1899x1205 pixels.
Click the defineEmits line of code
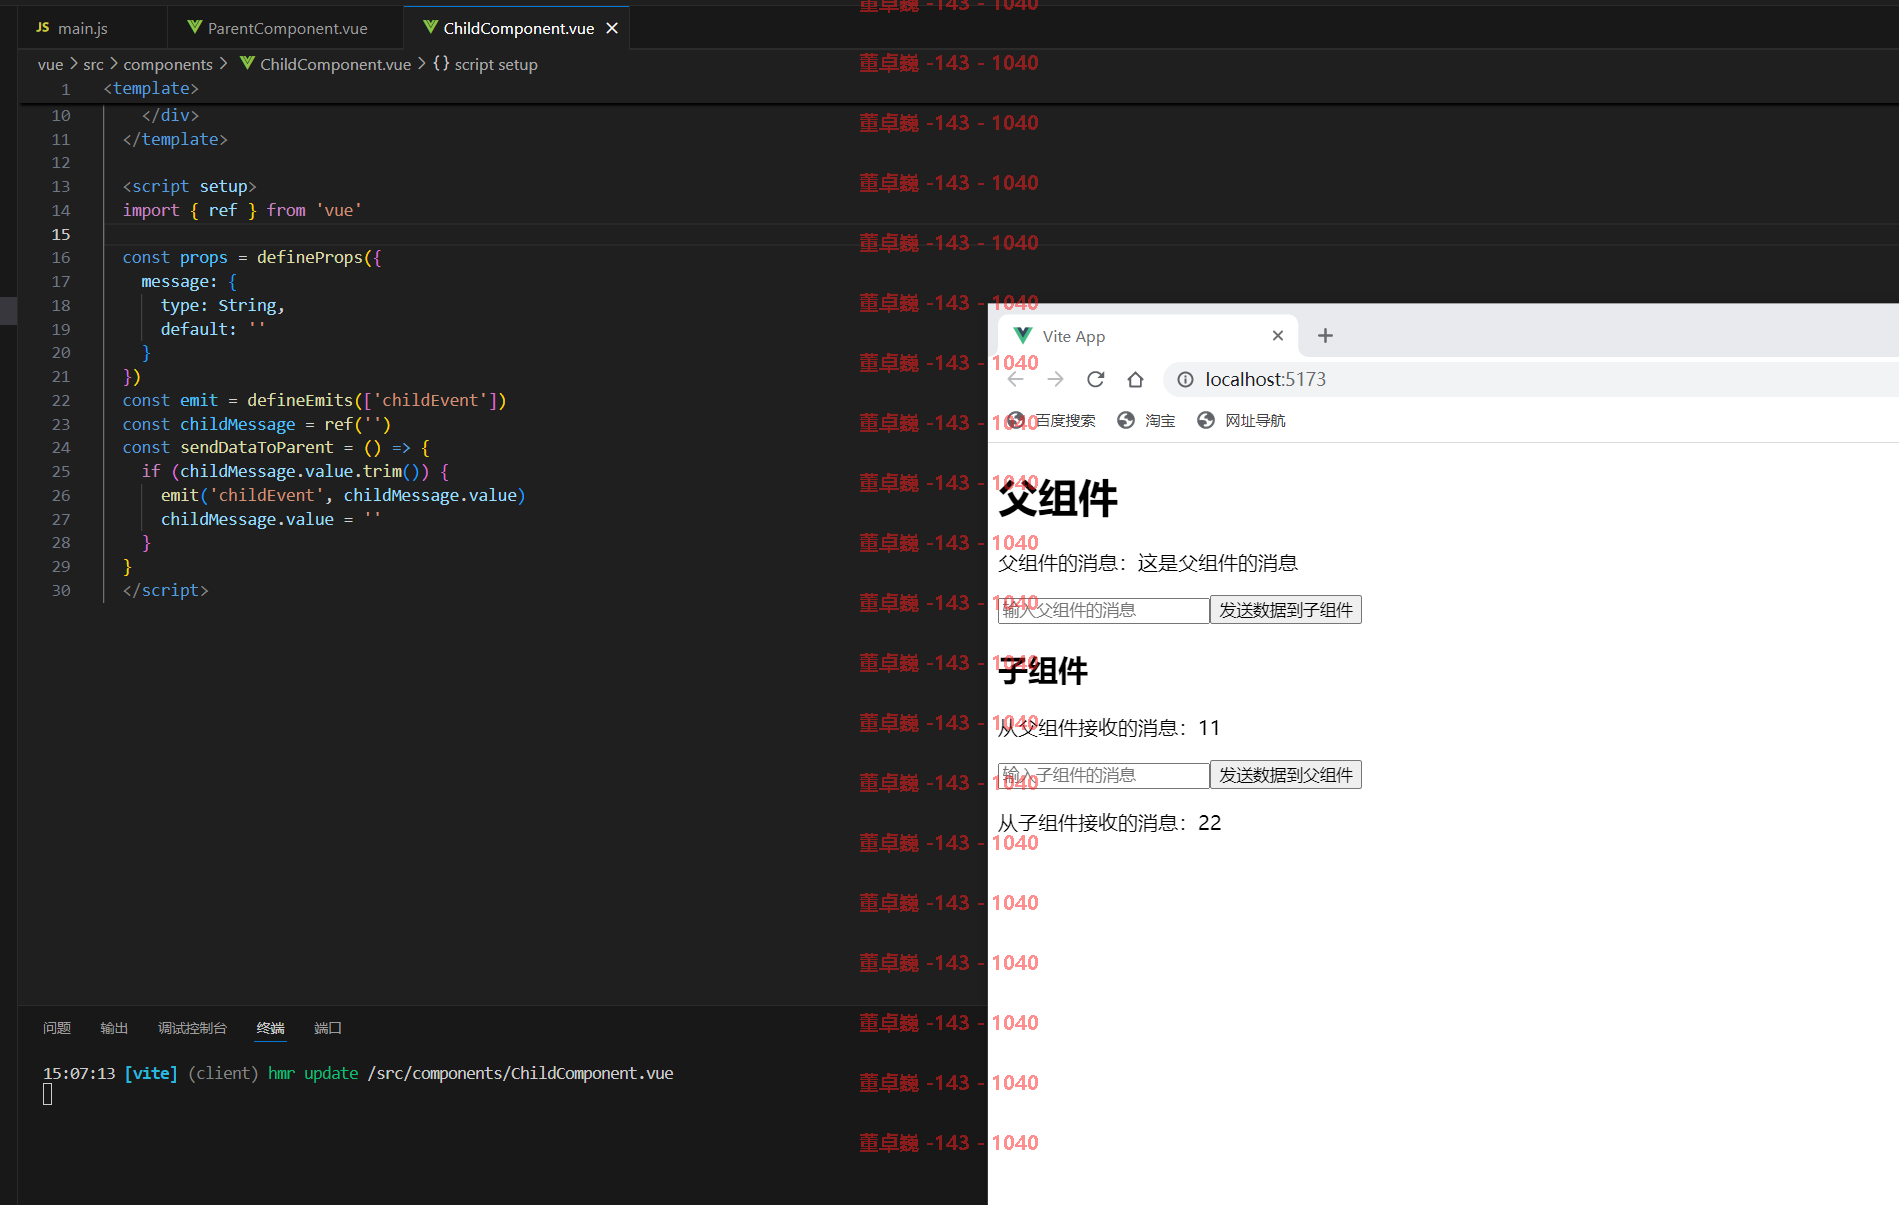coord(314,400)
